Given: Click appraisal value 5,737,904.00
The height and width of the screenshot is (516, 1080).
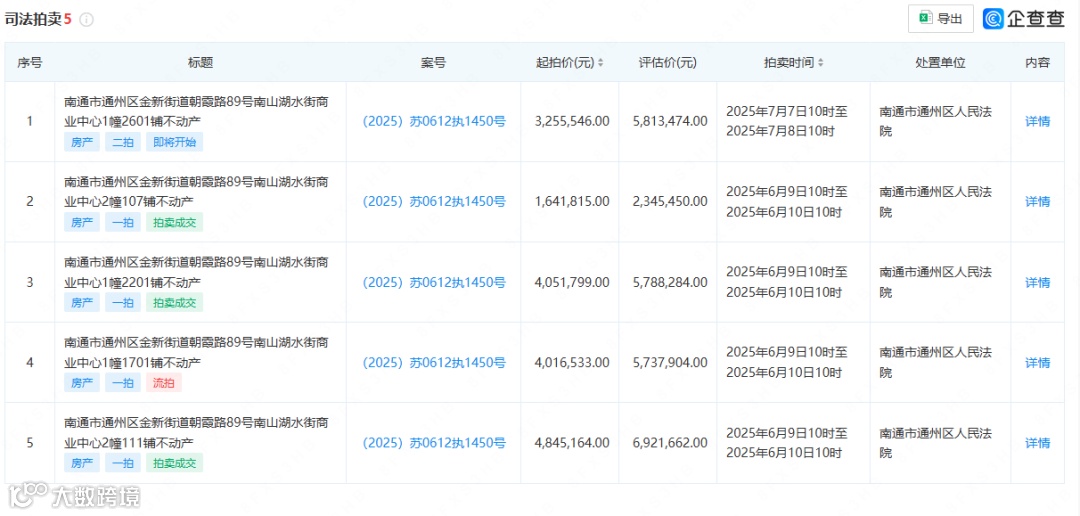Looking at the screenshot, I should click(x=669, y=362).
